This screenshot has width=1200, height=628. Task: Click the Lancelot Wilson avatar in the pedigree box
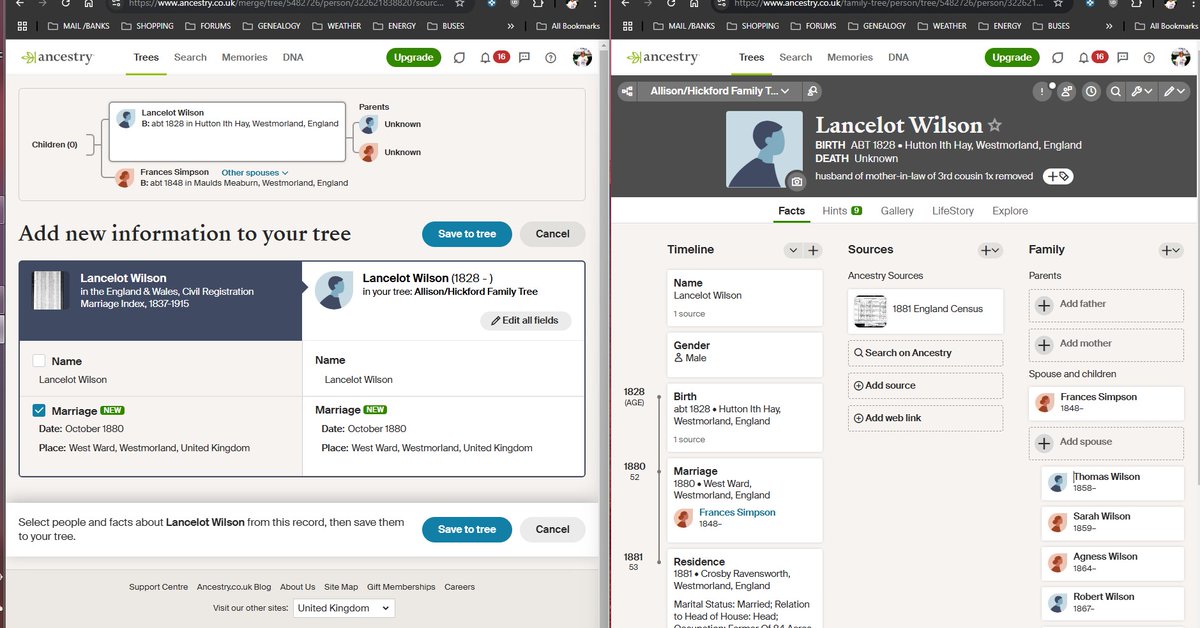tap(126, 119)
